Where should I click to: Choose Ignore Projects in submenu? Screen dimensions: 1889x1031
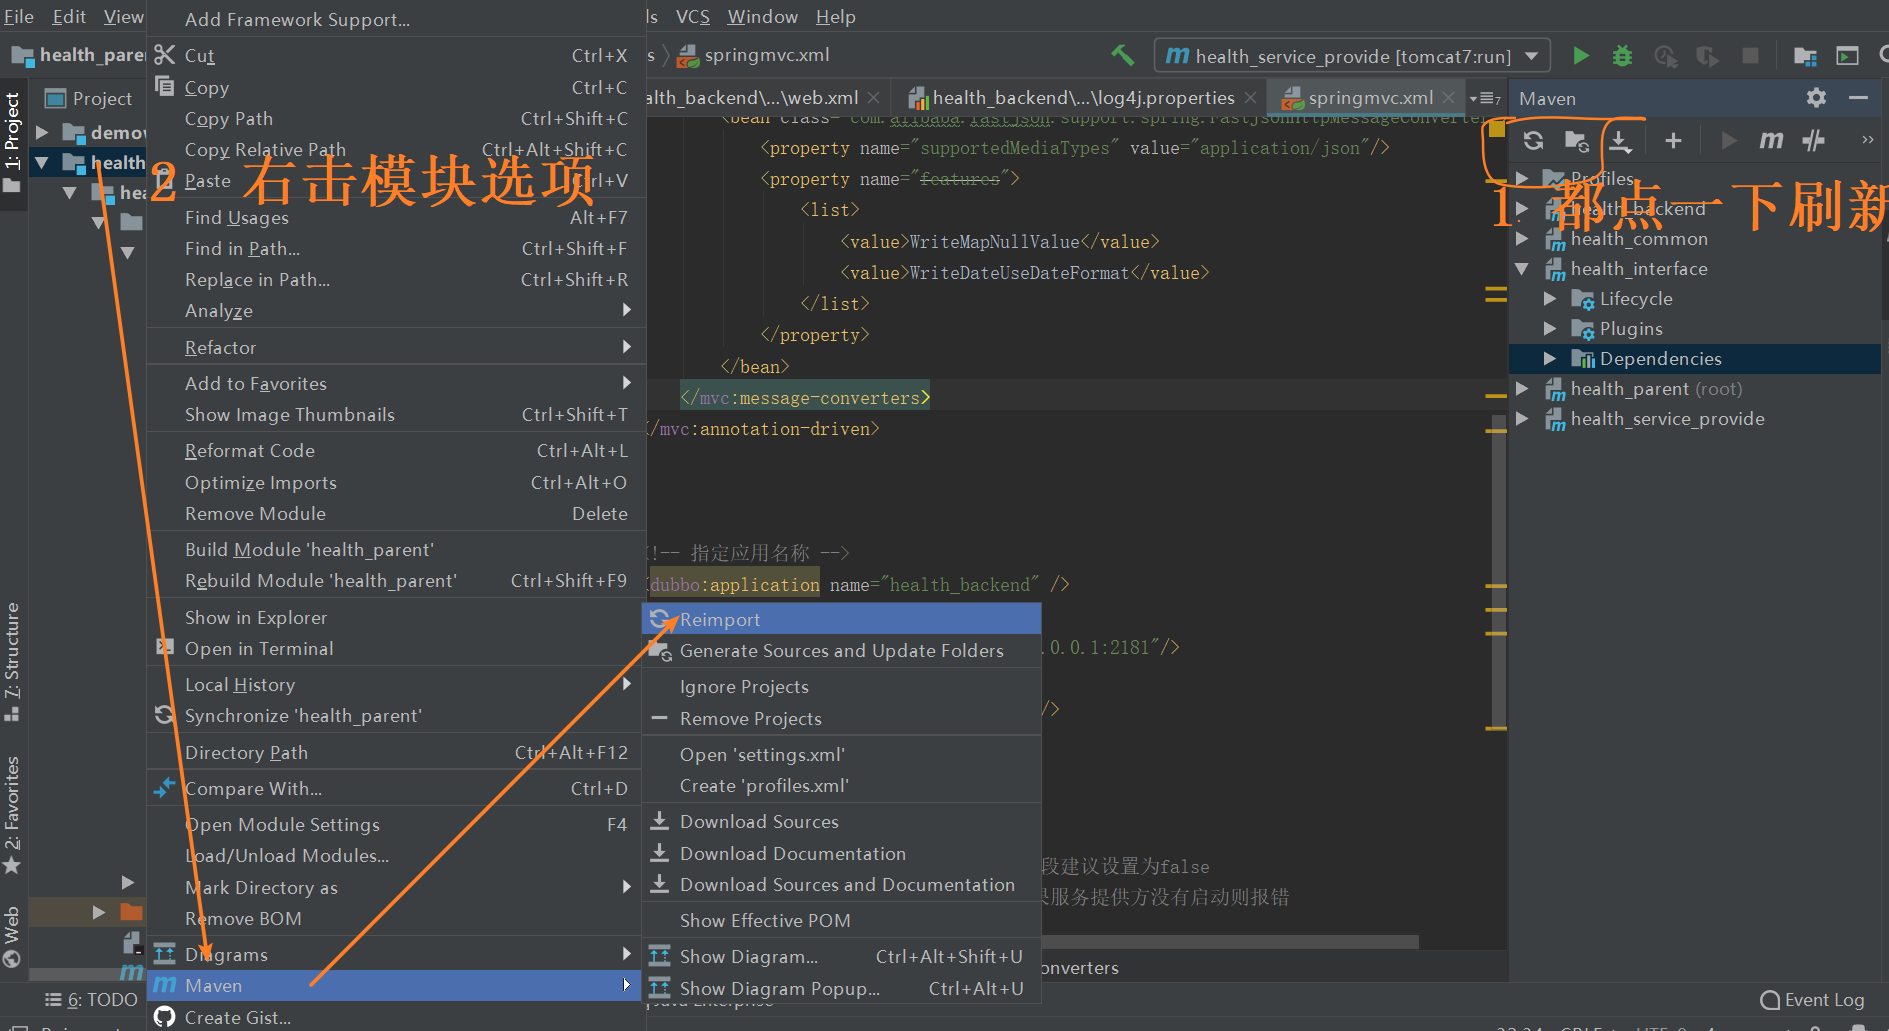coord(841,687)
